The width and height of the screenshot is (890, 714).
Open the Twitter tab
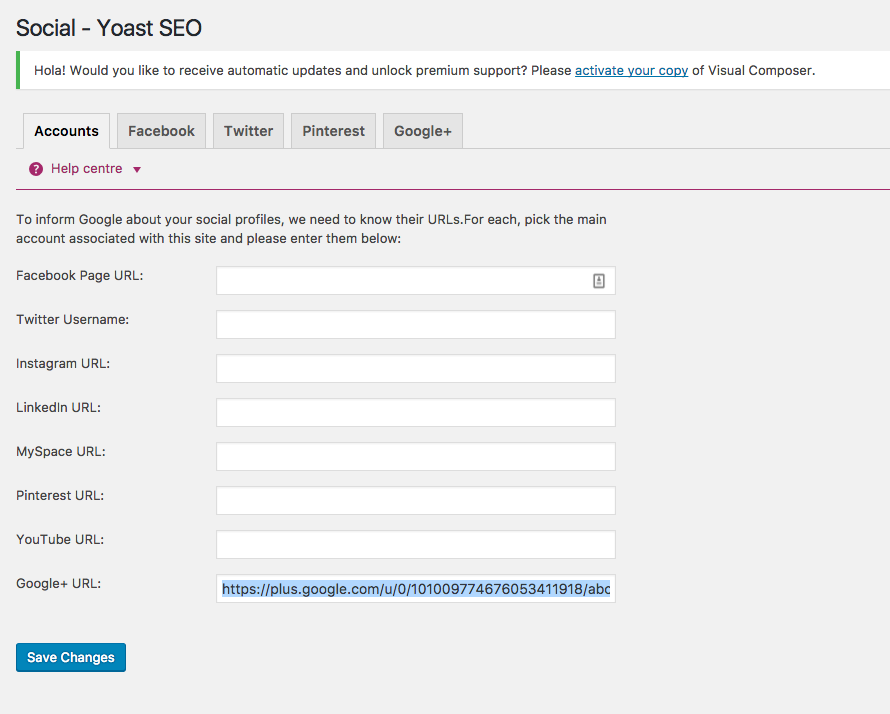249,131
